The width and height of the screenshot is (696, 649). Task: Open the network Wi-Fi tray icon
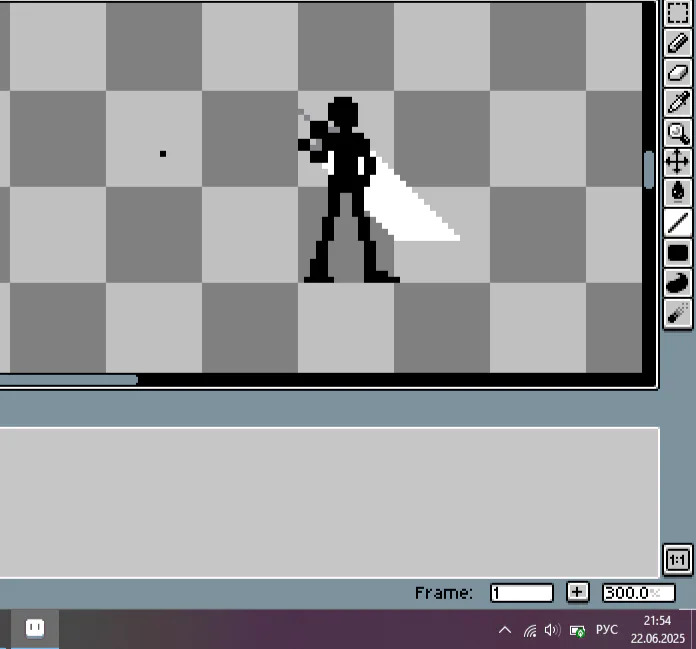[x=530, y=630]
